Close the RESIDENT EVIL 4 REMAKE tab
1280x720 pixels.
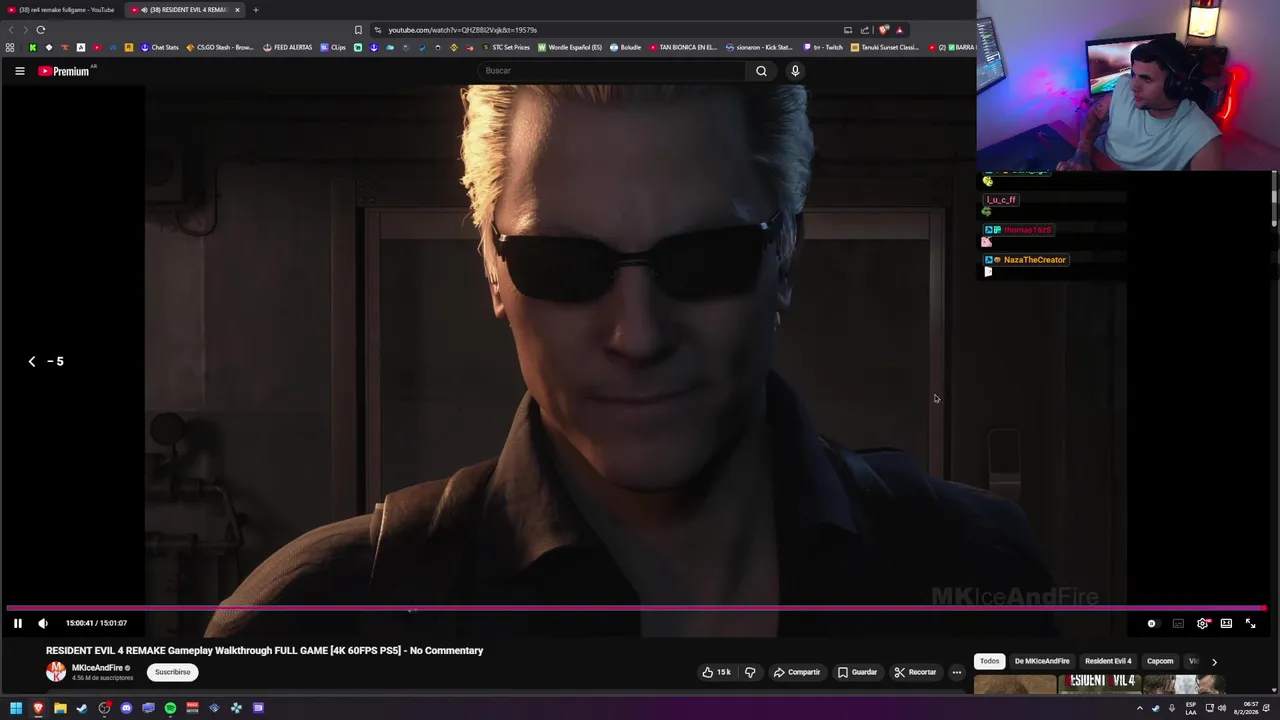click(237, 10)
